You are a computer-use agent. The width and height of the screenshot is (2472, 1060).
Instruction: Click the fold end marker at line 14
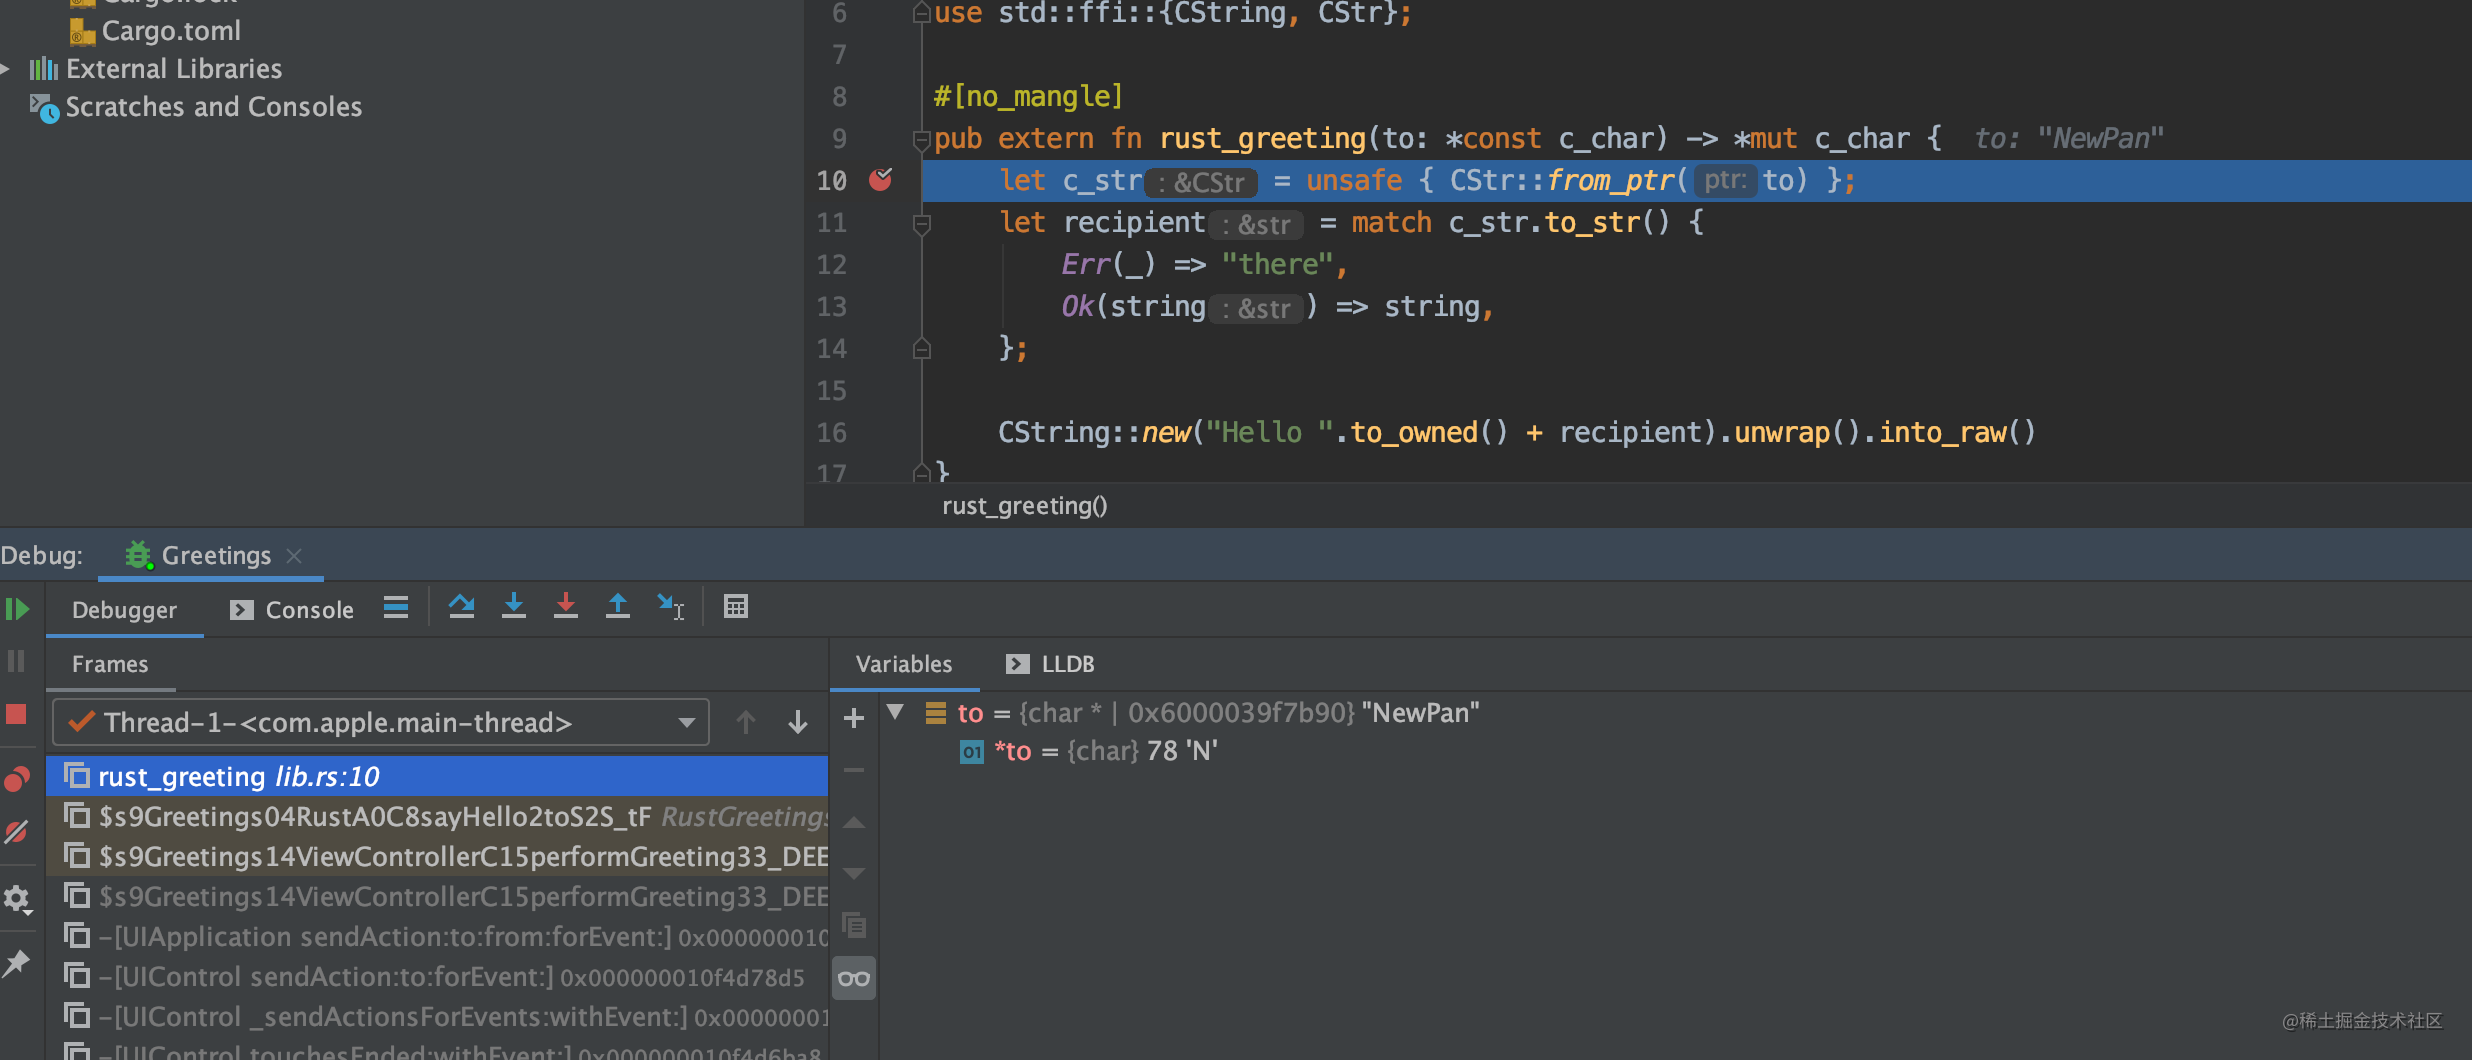(x=922, y=349)
